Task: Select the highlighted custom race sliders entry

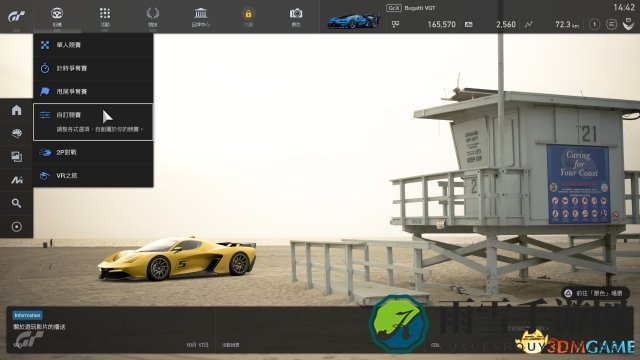Action: tap(93, 122)
